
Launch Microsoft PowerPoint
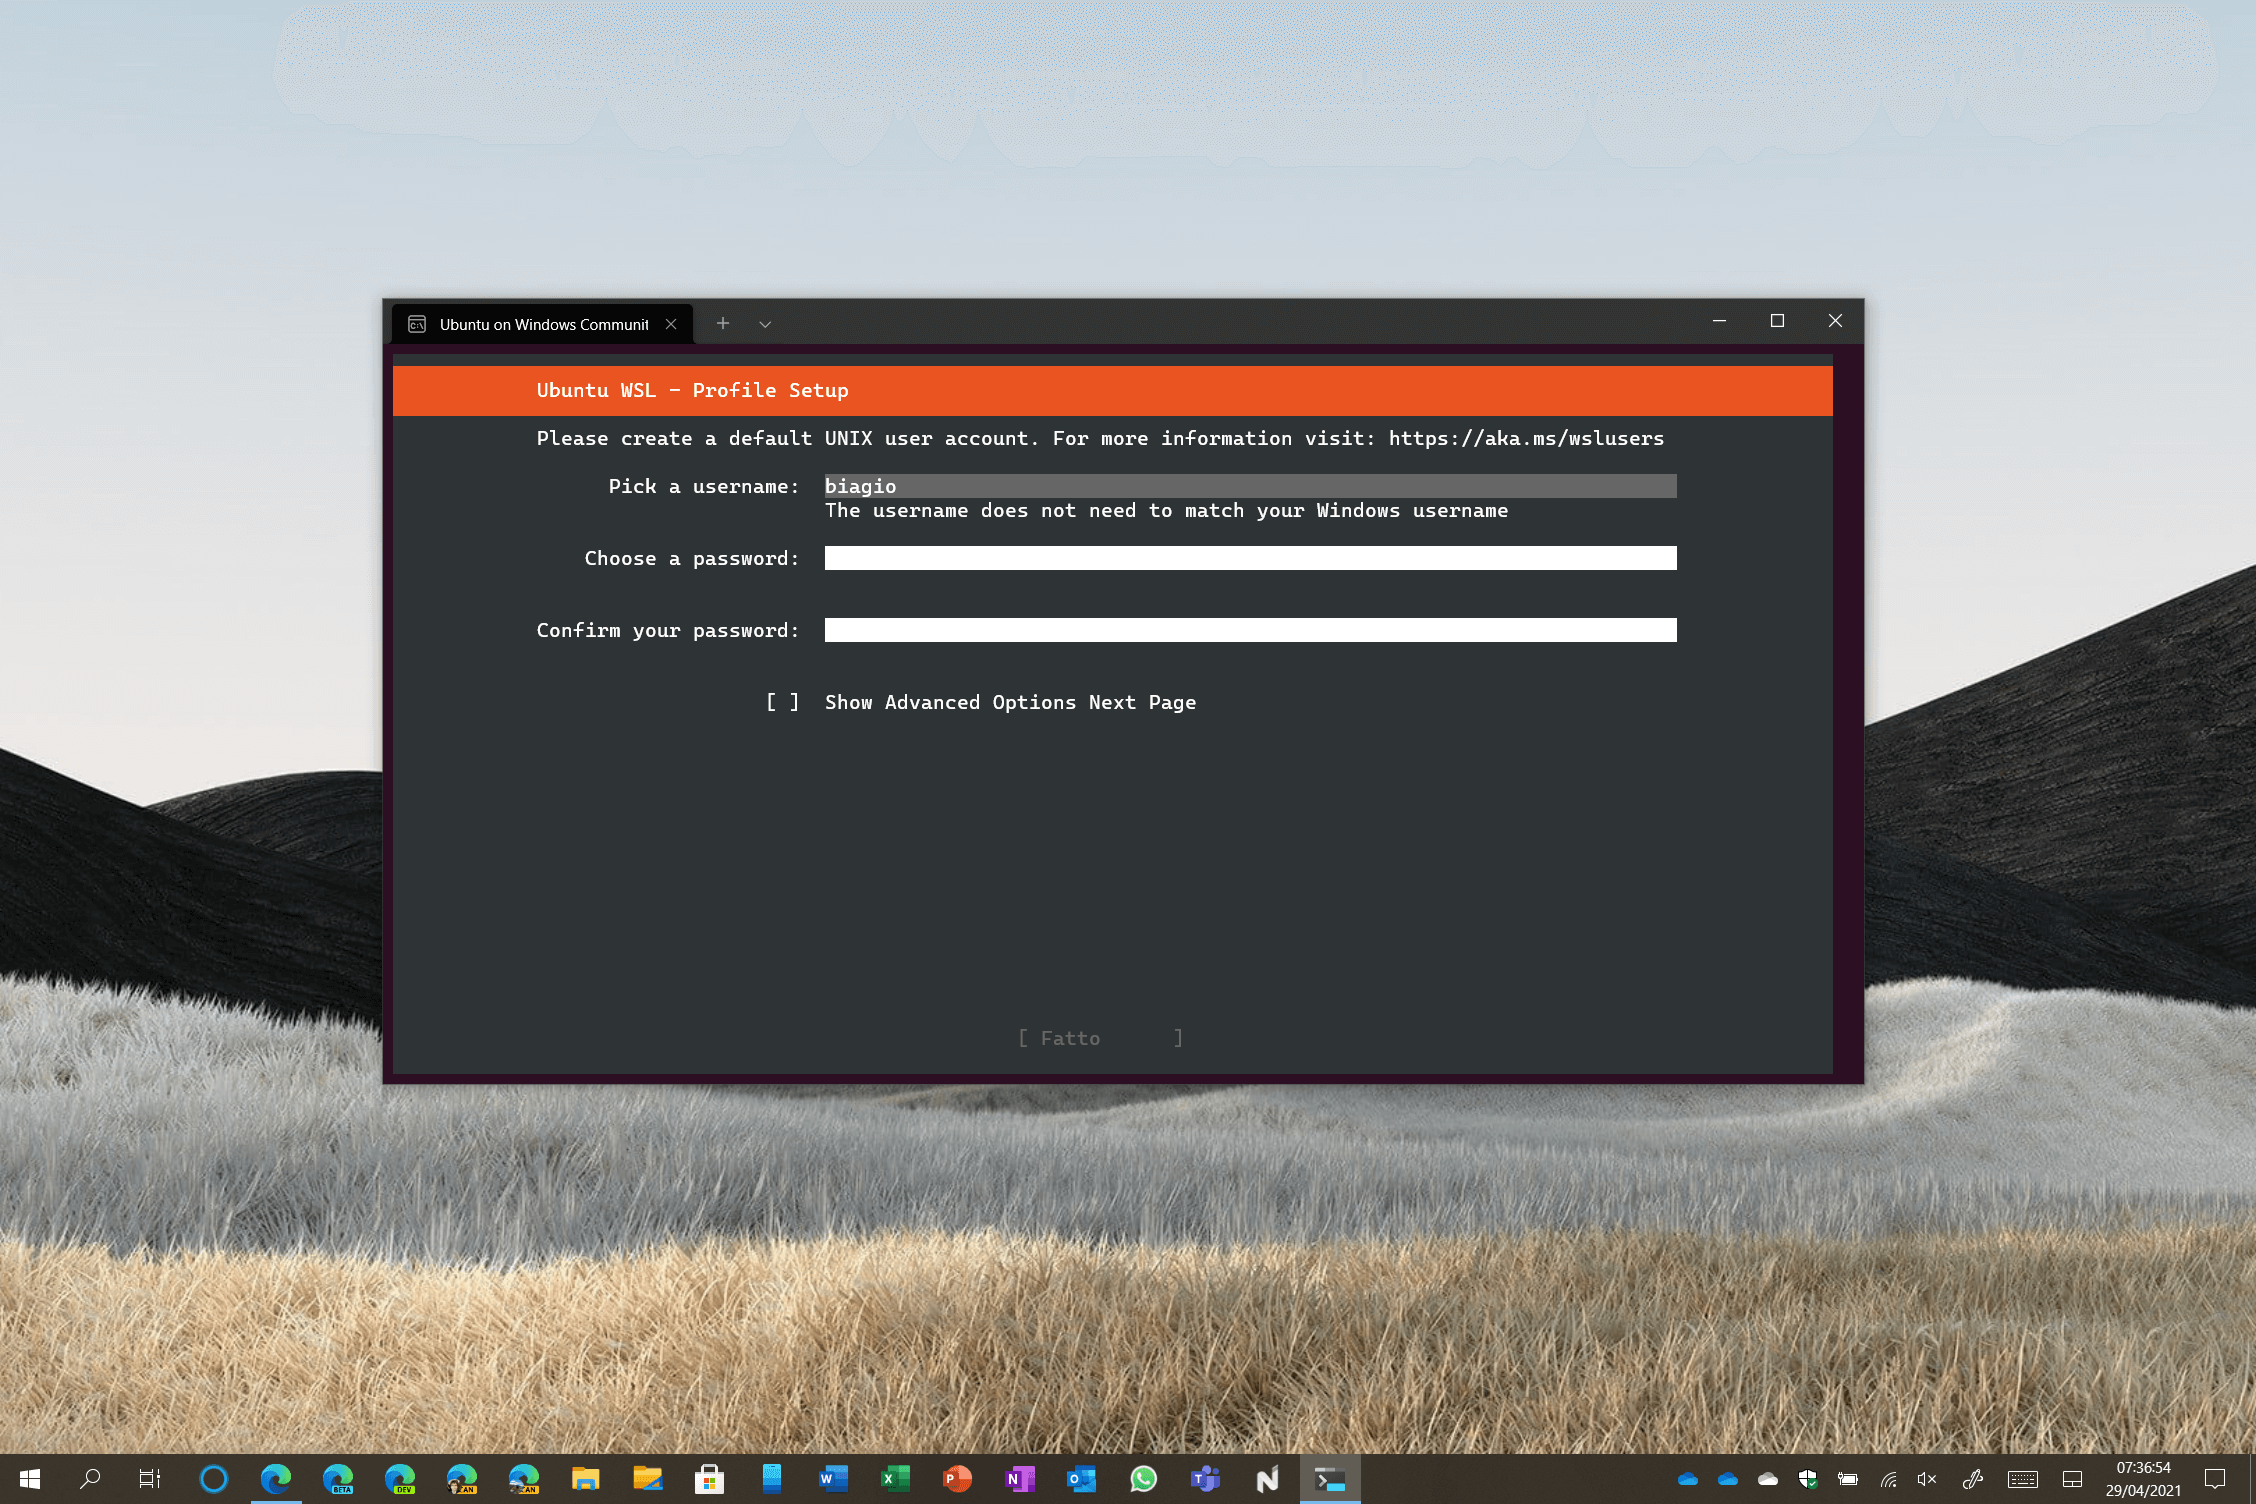958,1479
